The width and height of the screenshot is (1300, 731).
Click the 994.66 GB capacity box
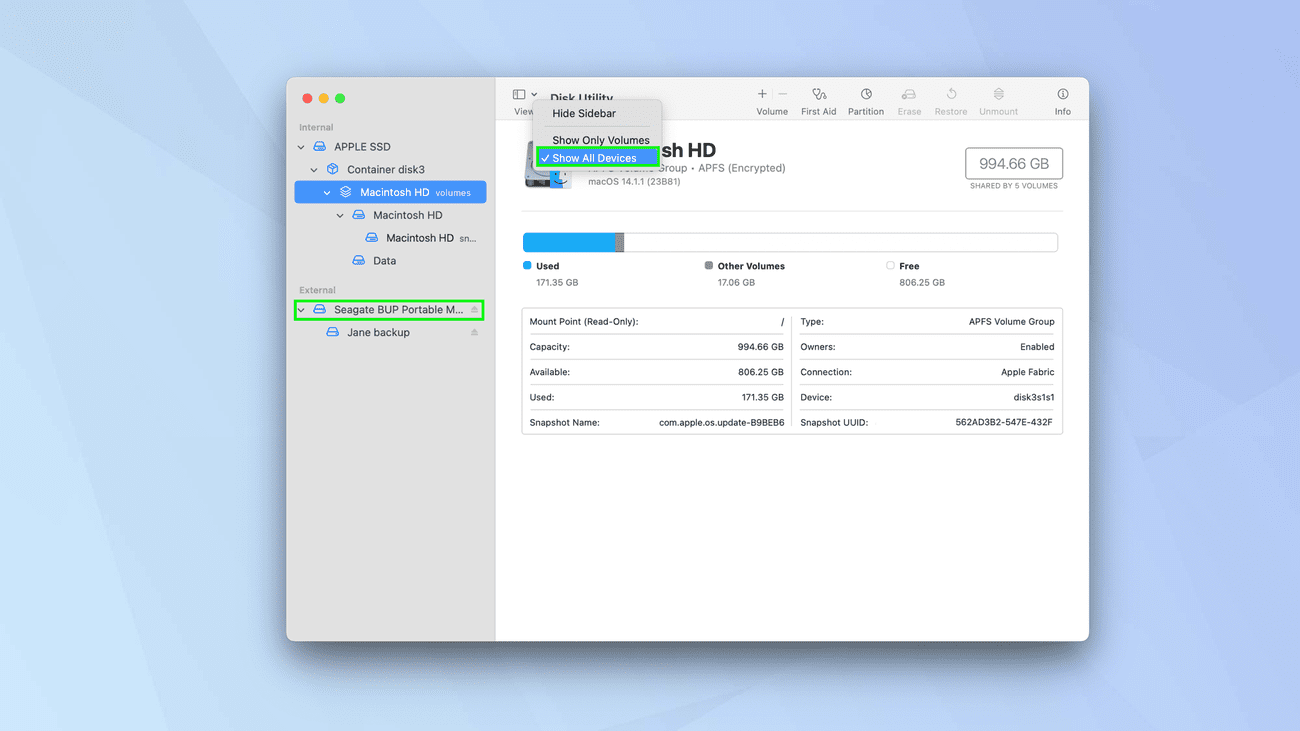tap(1013, 164)
